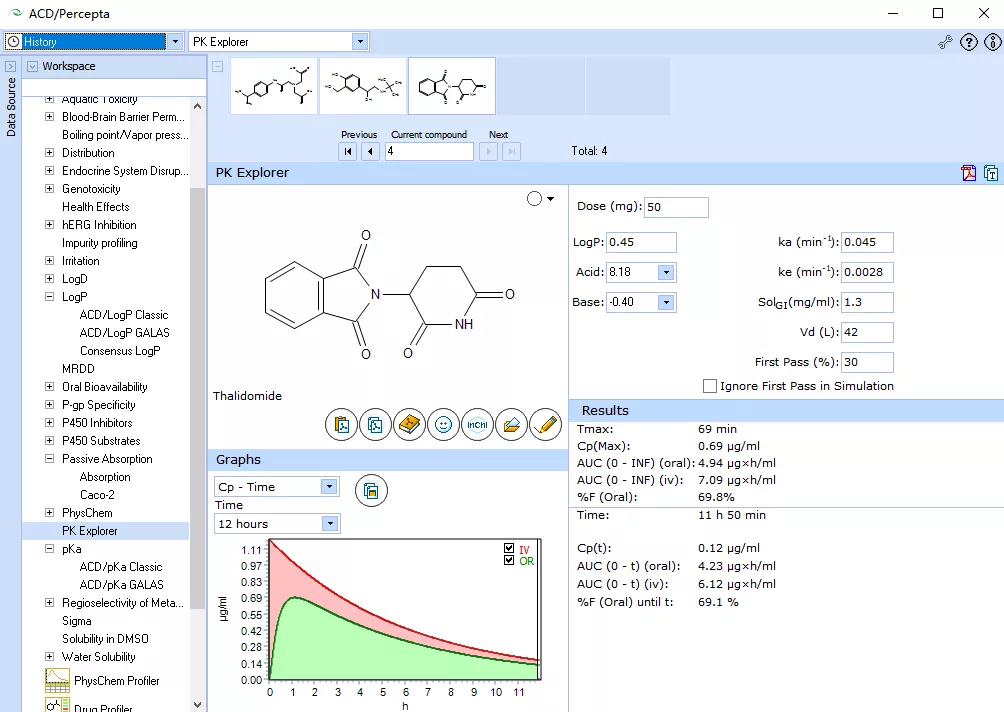Select Caco-2 in the workspace tree
The height and width of the screenshot is (712, 1004).
point(98,495)
